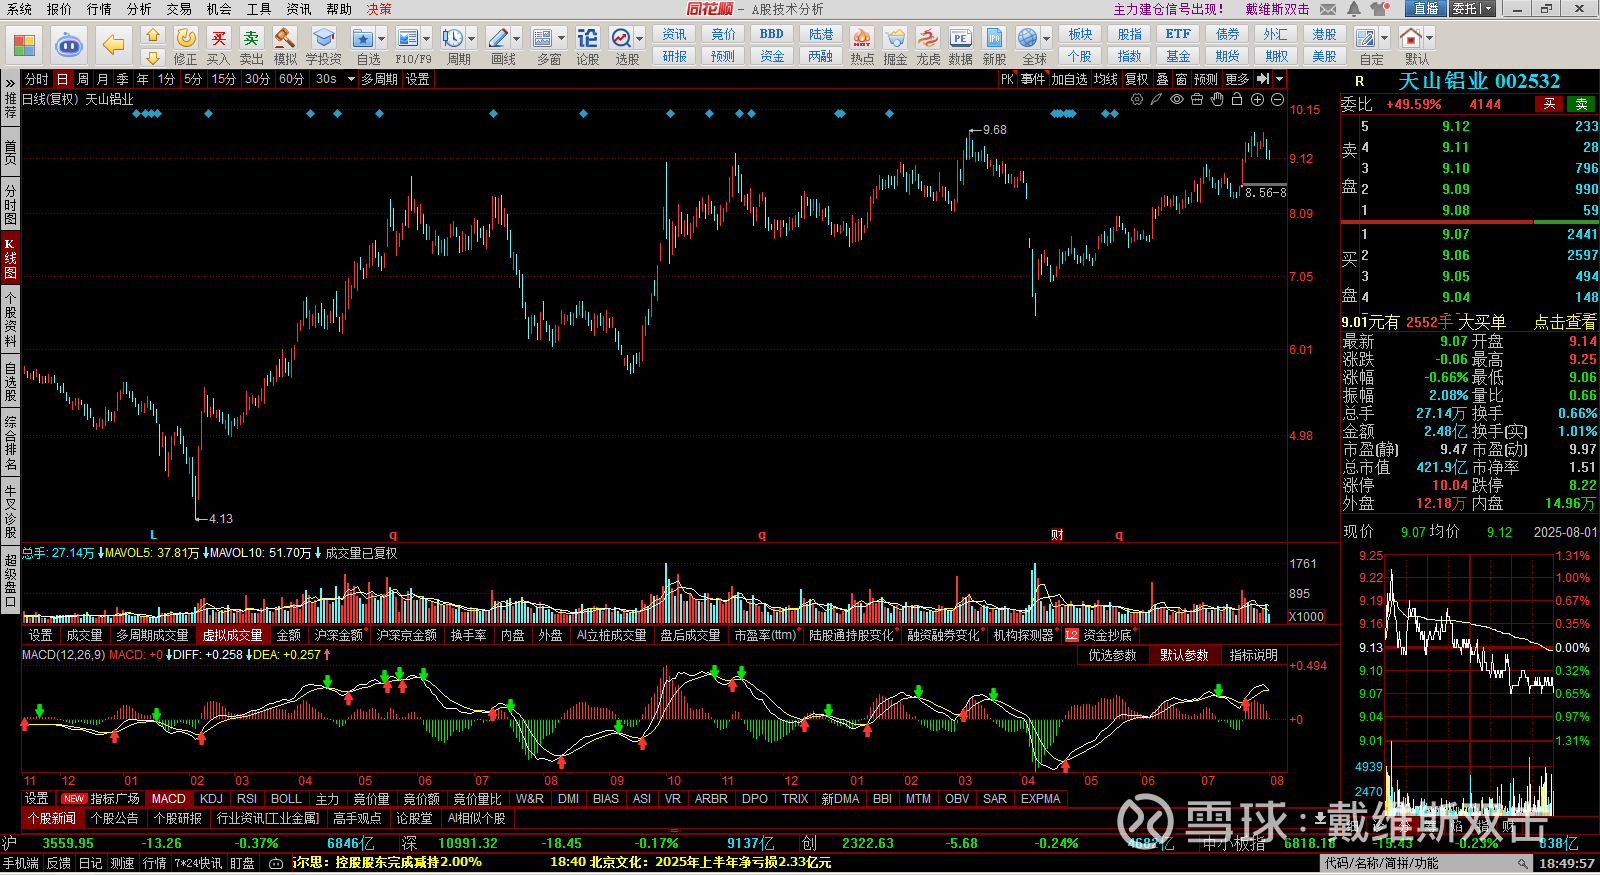Open the 热点 hot topics flame icon
Screen dimensions: 1600x875
(861, 38)
